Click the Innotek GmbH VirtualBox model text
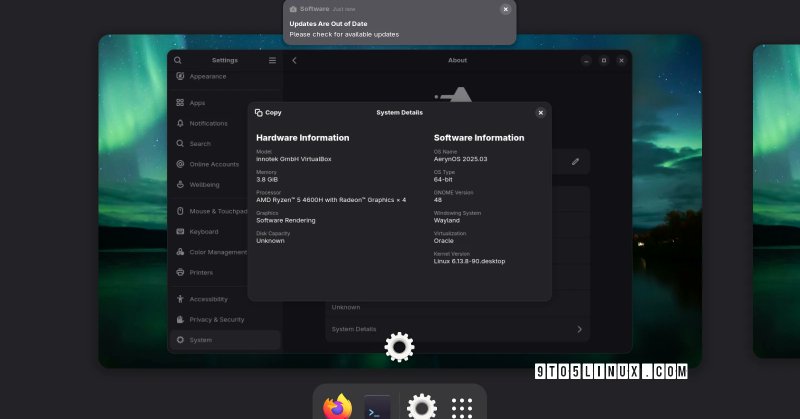The height and width of the screenshot is (419, 800). click(294, 159)
